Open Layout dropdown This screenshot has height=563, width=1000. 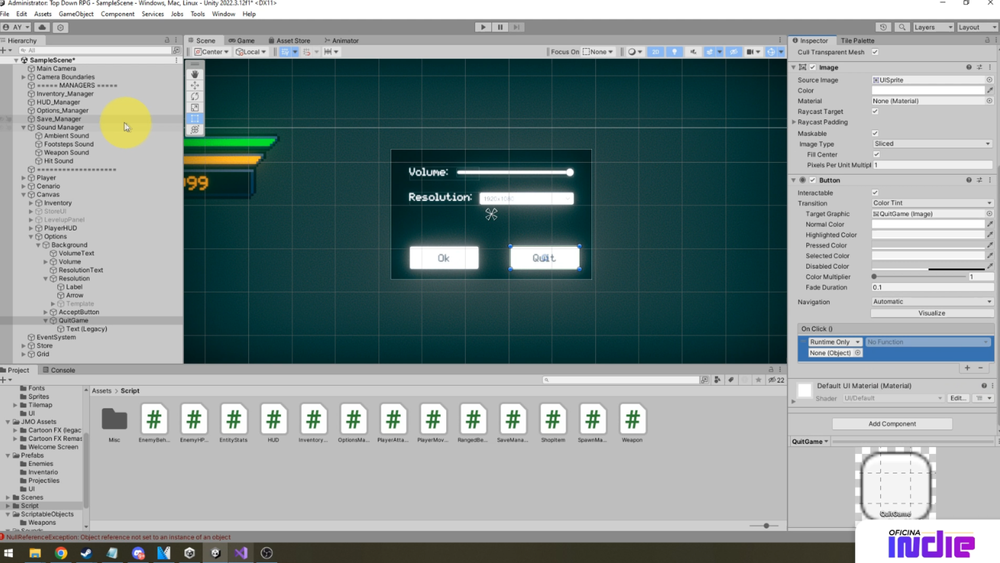point(976,27)
